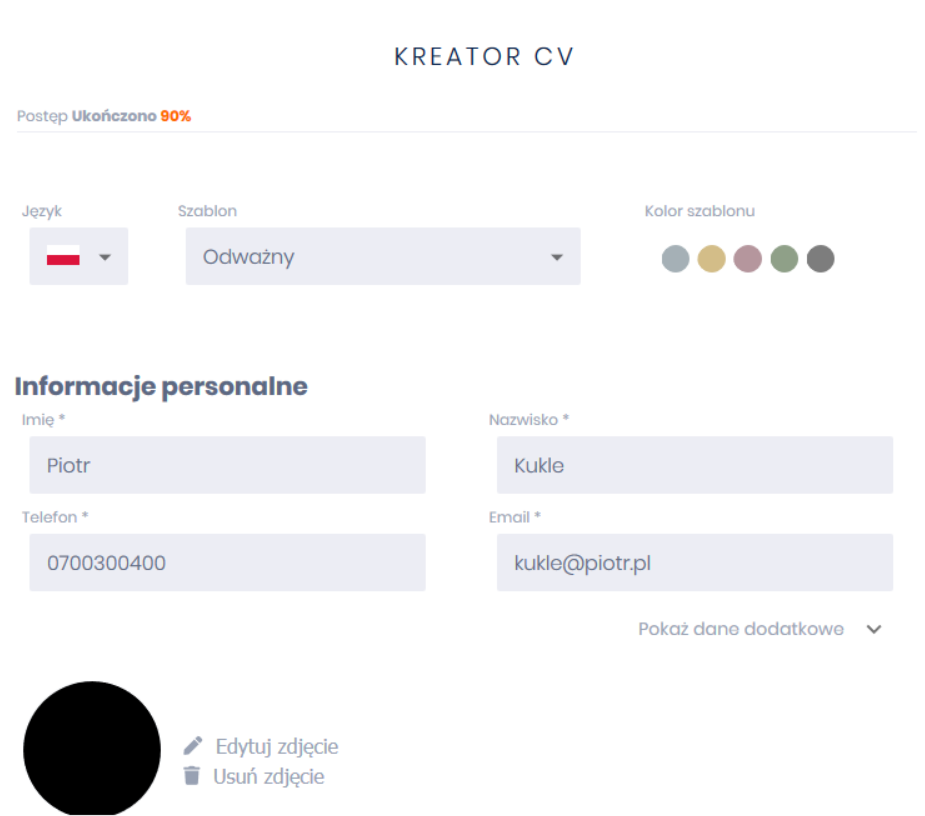Expand Pokaż dane dodatkowe chevron

pos(874,629)
